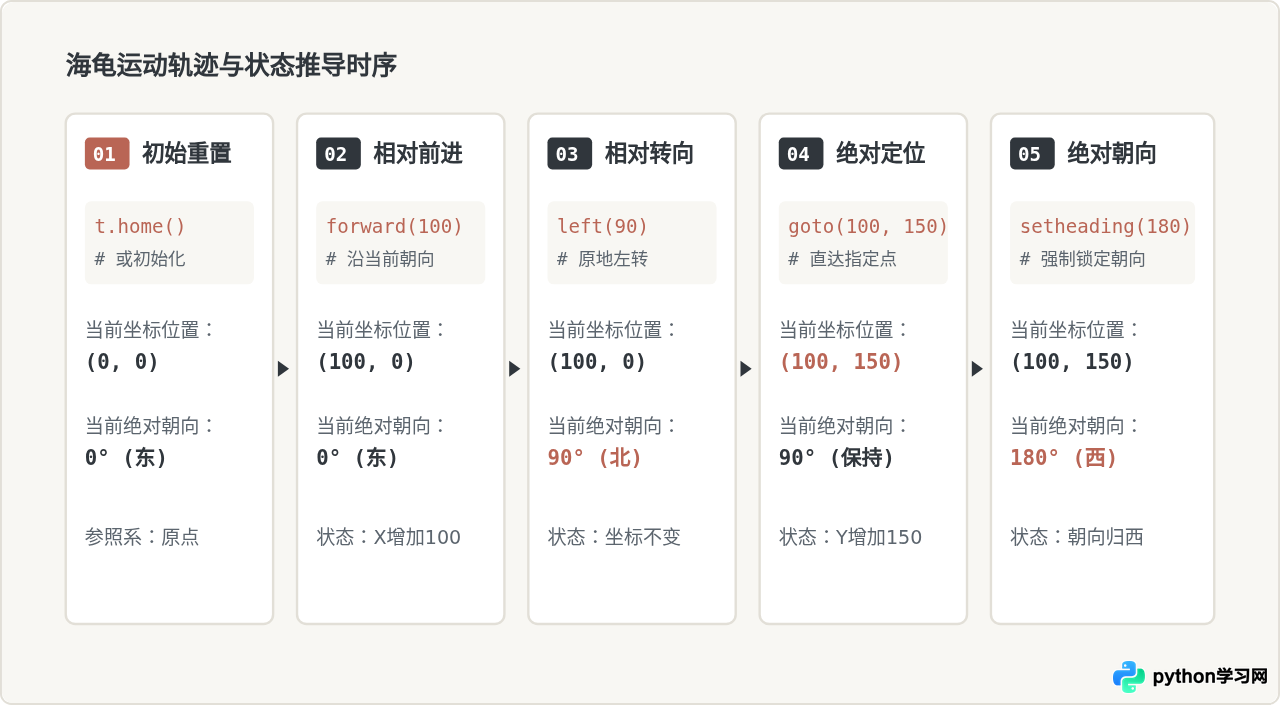Screen dimensions: 1280x706
Task: Click the left(90) code text
Action: tap(603, 226)
